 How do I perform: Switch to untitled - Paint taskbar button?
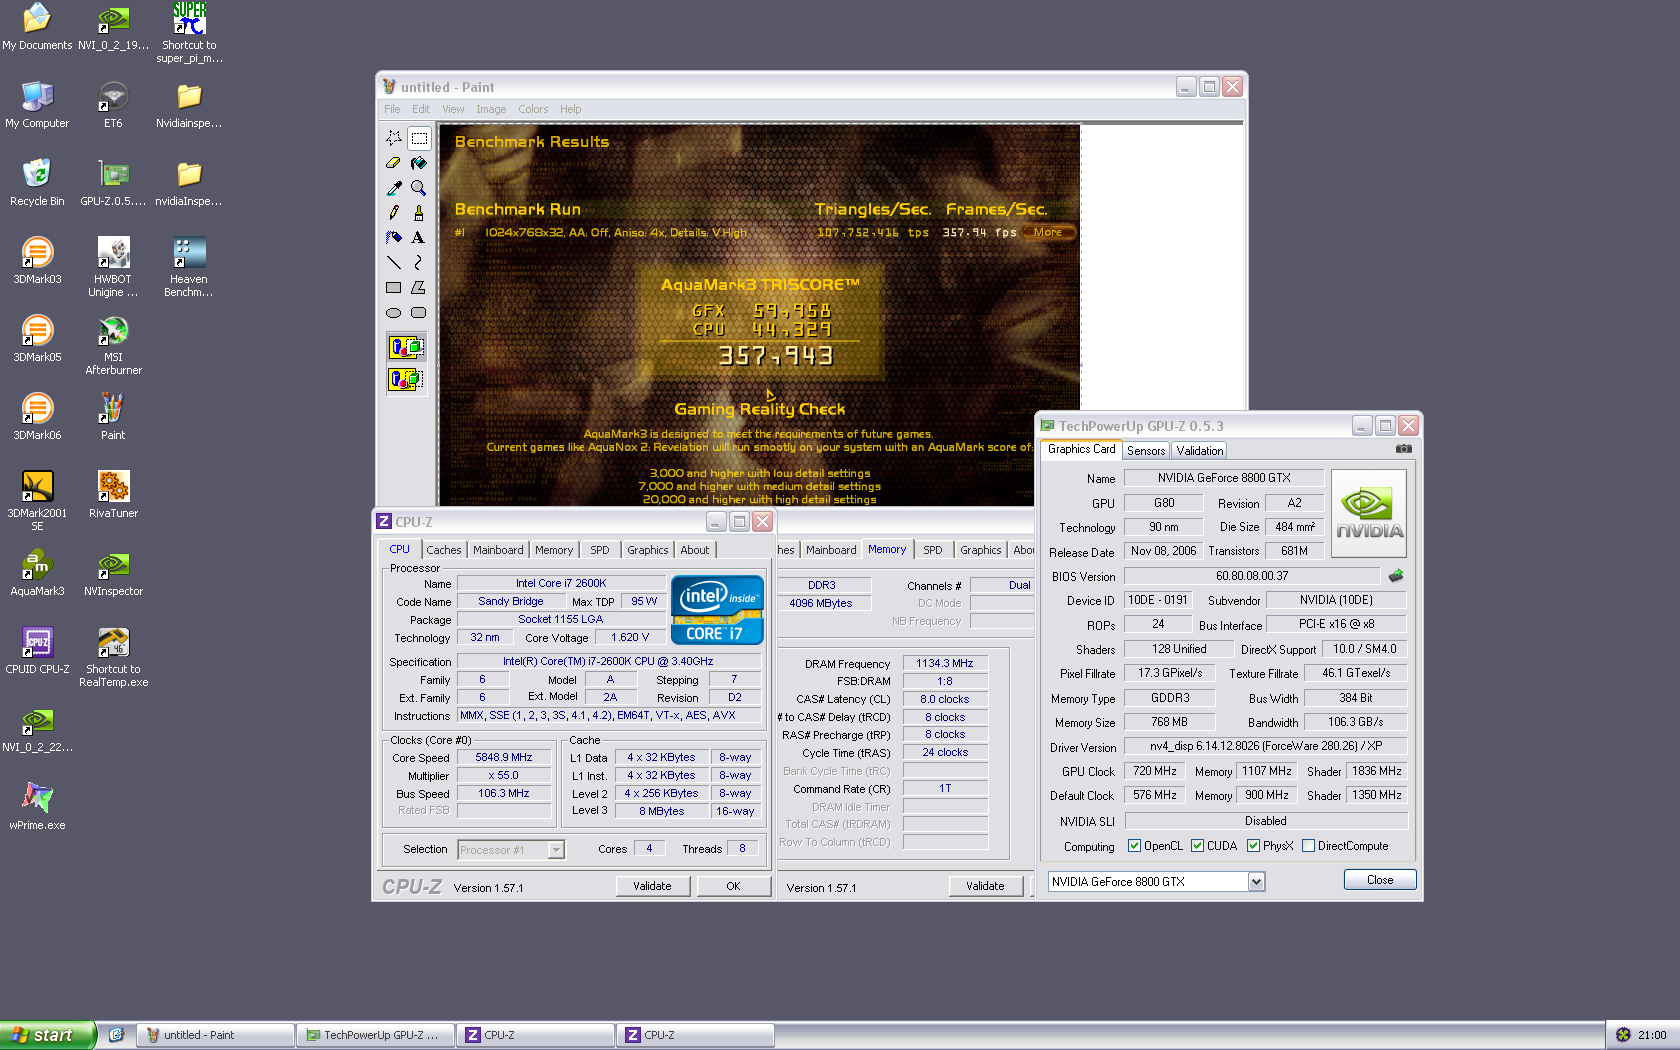[216, 1035]
